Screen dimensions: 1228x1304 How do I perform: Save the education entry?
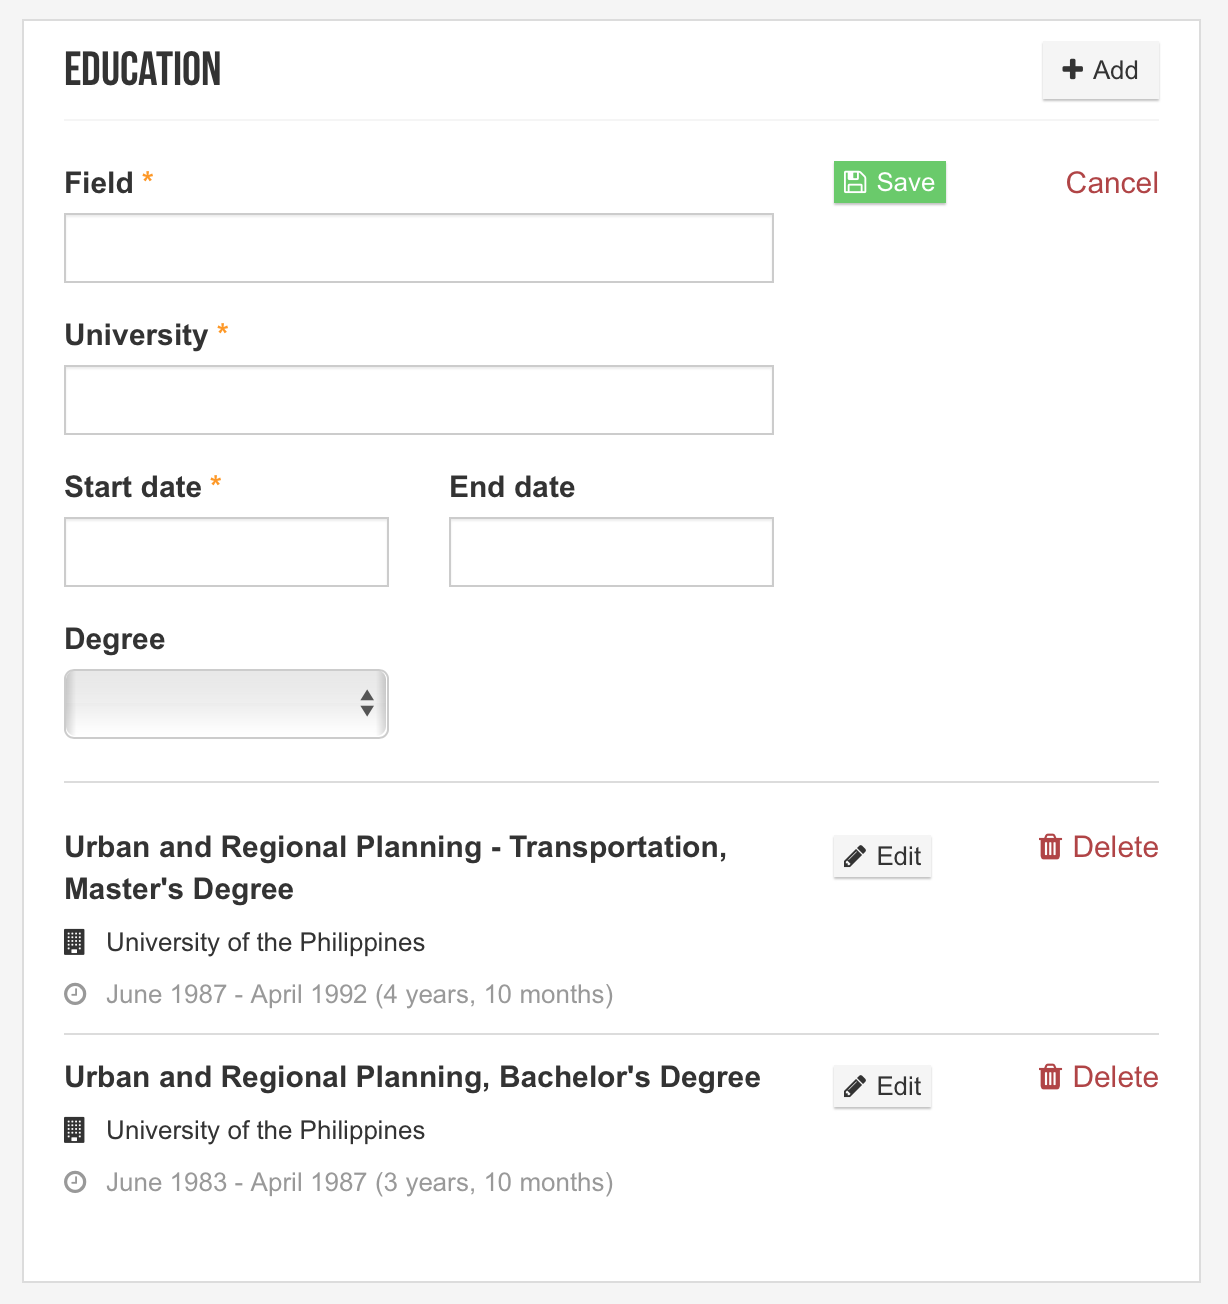(x=890, y=182)
